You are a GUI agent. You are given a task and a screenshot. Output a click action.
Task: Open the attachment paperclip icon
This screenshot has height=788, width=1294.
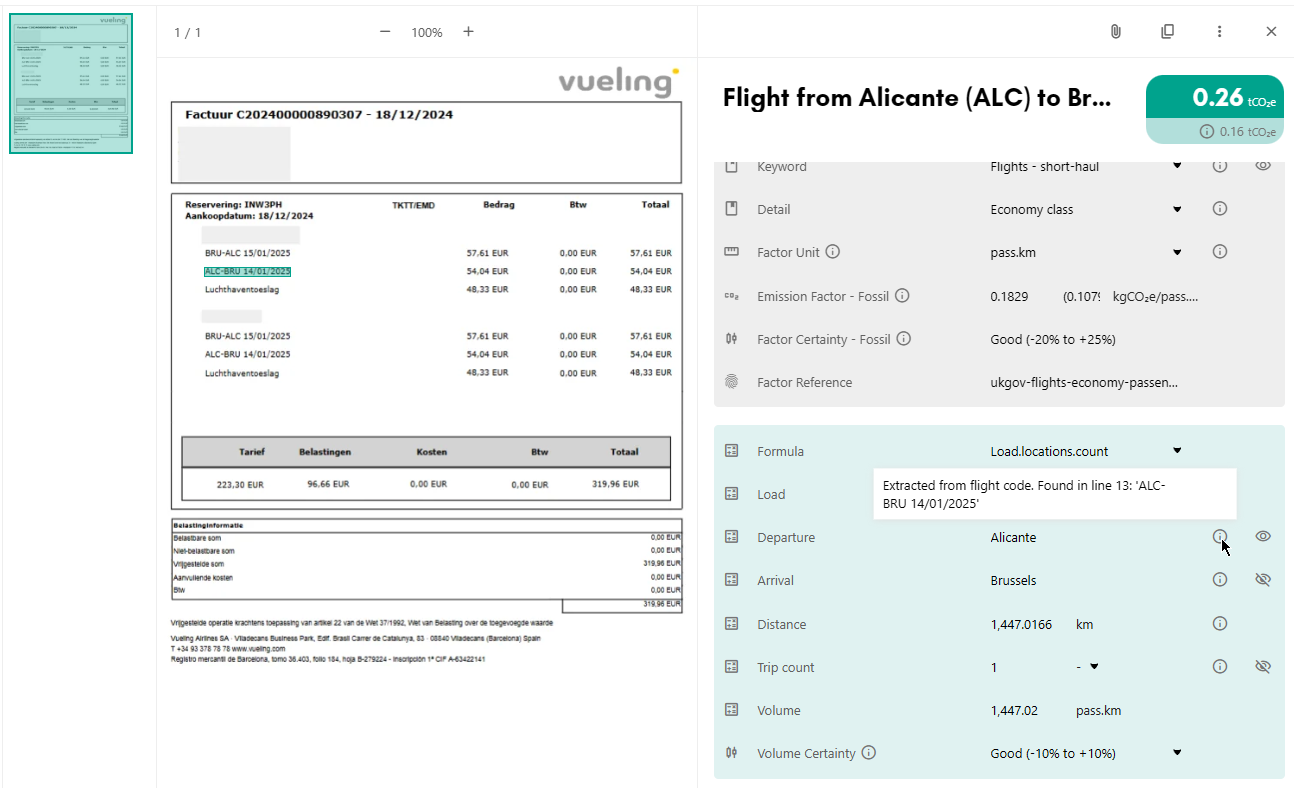tap(1115, 32)
